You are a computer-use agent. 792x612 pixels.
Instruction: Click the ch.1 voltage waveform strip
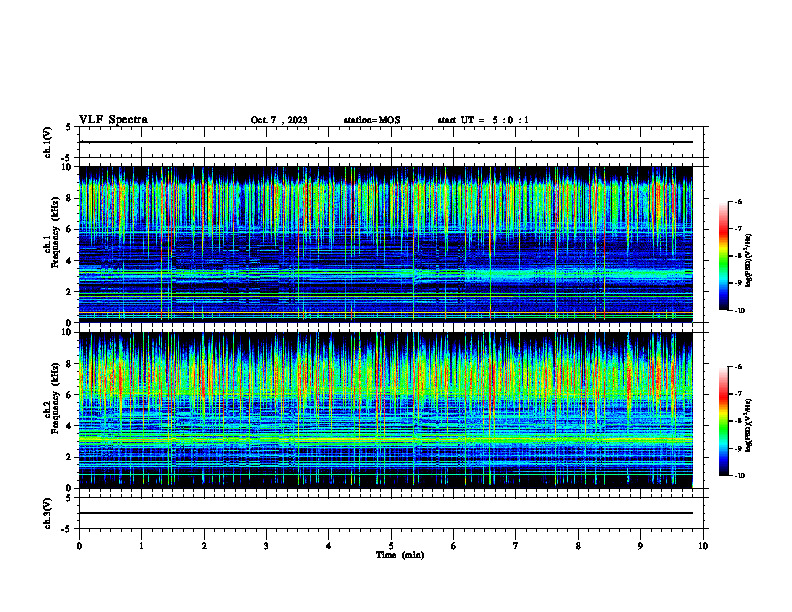point(391,142)
